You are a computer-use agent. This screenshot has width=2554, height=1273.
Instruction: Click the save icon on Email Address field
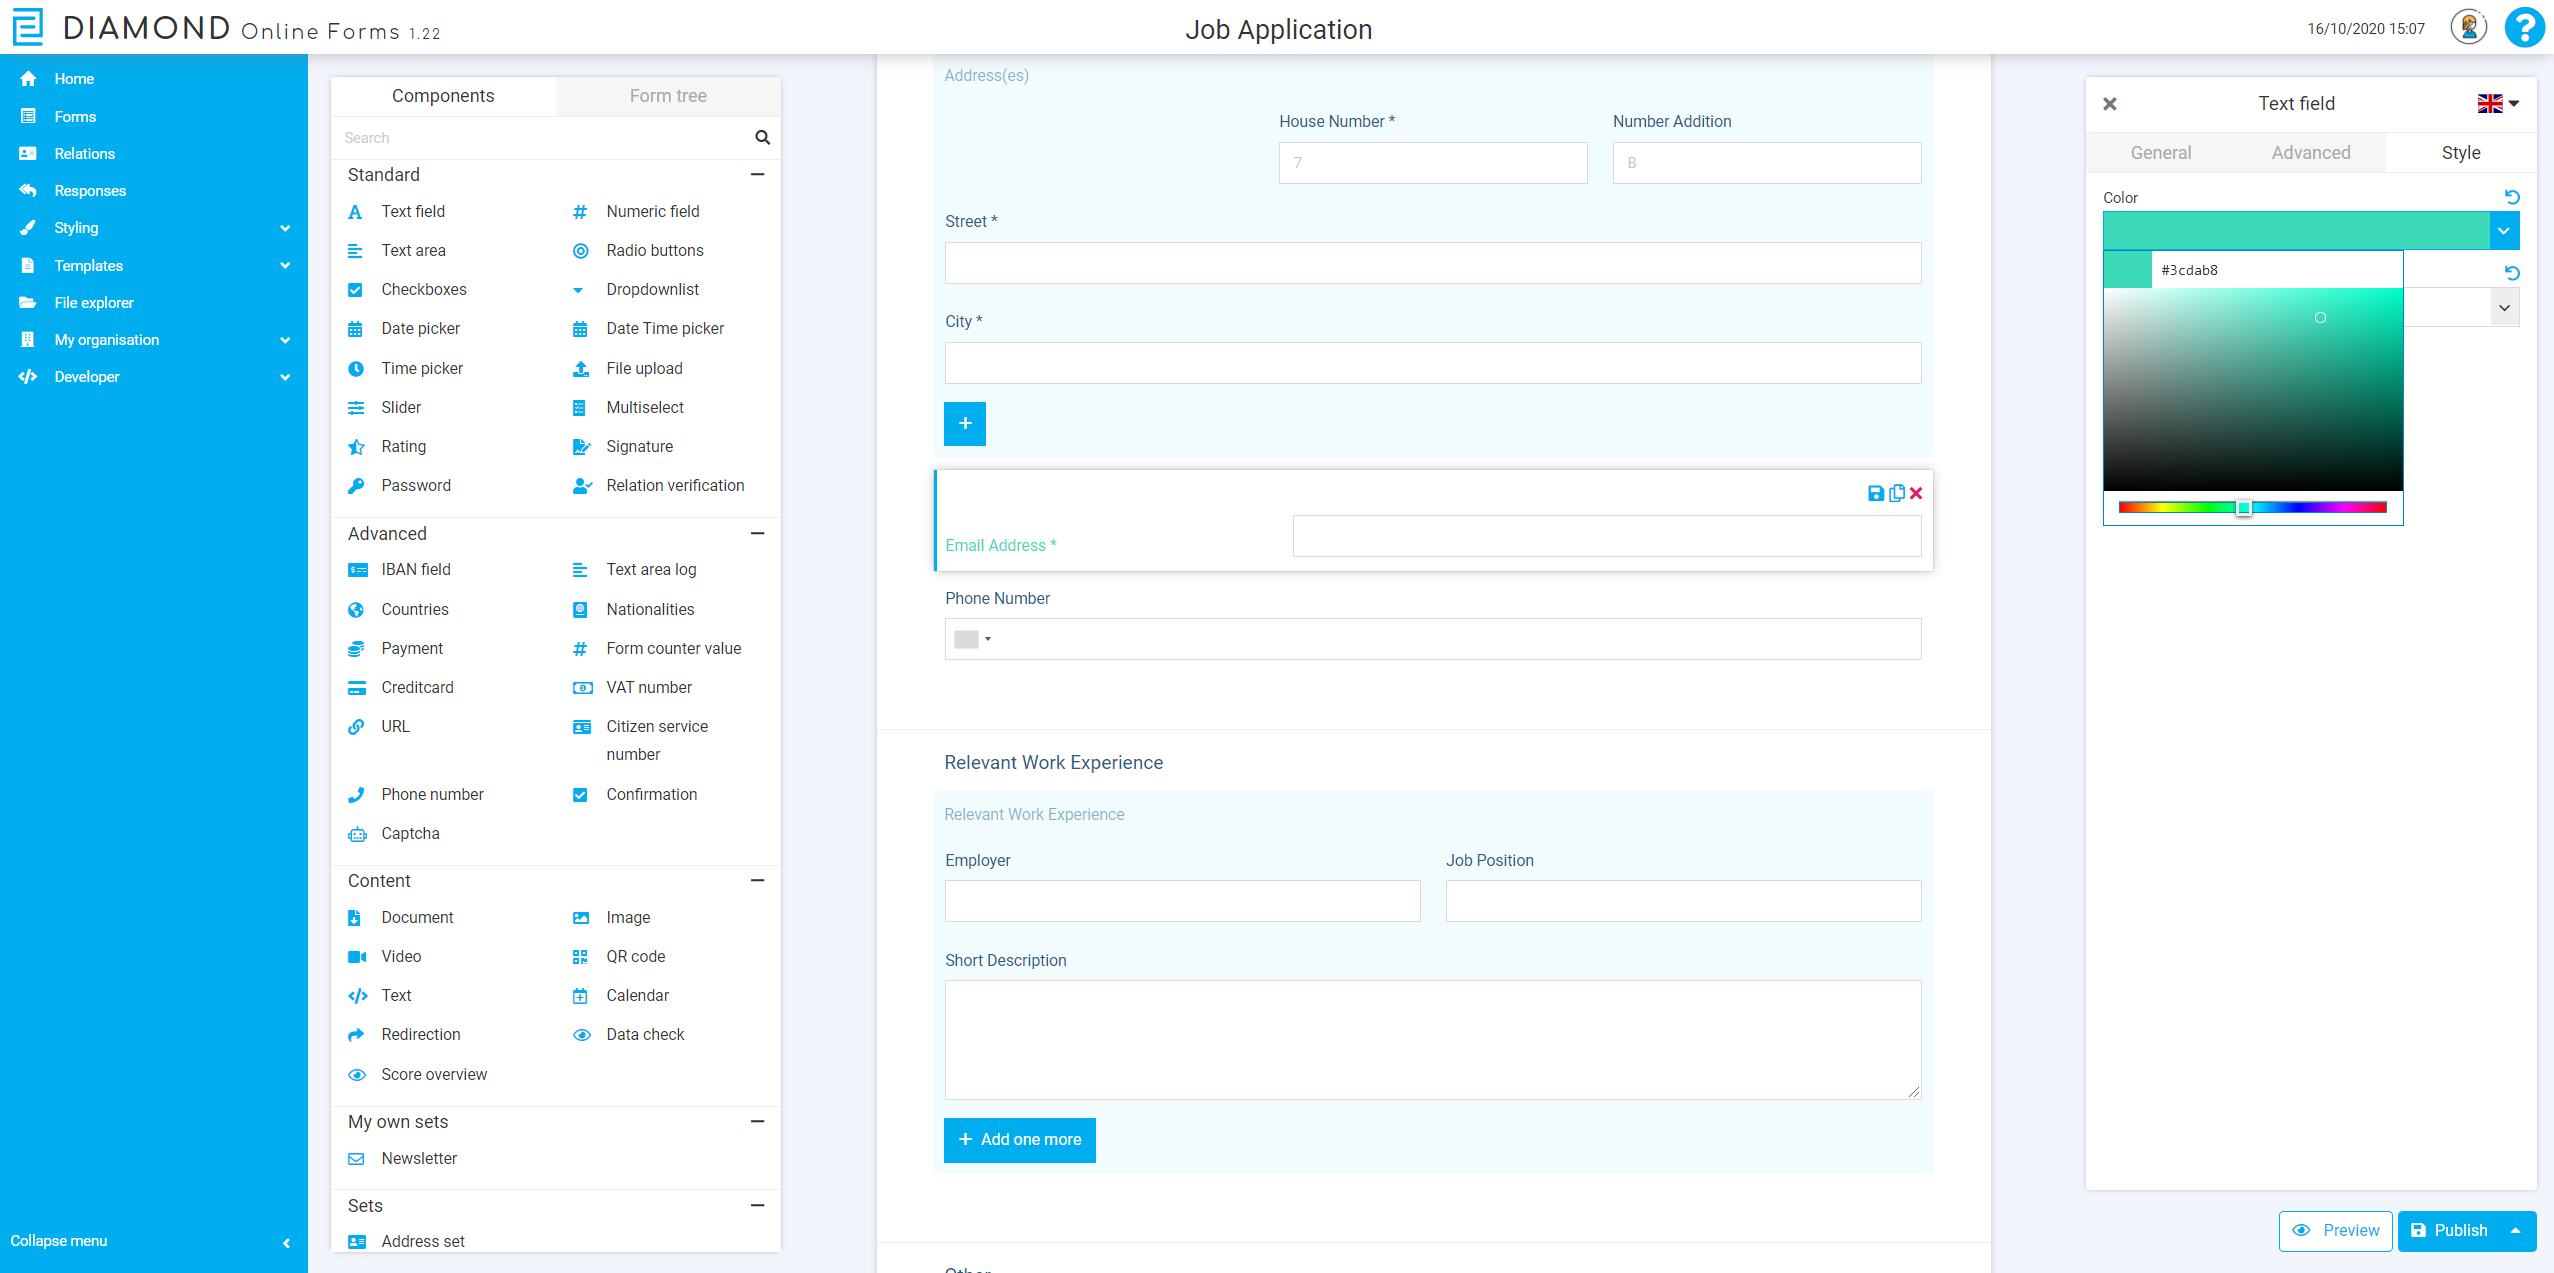point(1876,493)
